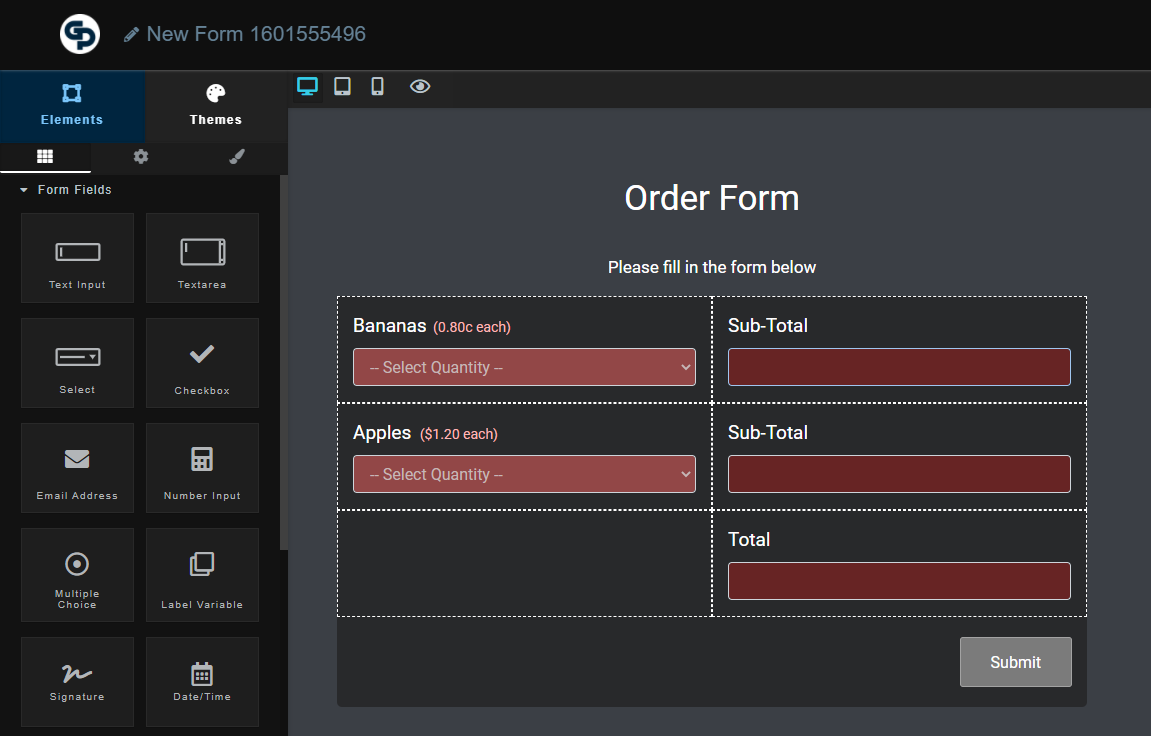The width and height of the screenshot is (1151, 736).
Task: Add a Checkbox element
Action: (202, 362)
